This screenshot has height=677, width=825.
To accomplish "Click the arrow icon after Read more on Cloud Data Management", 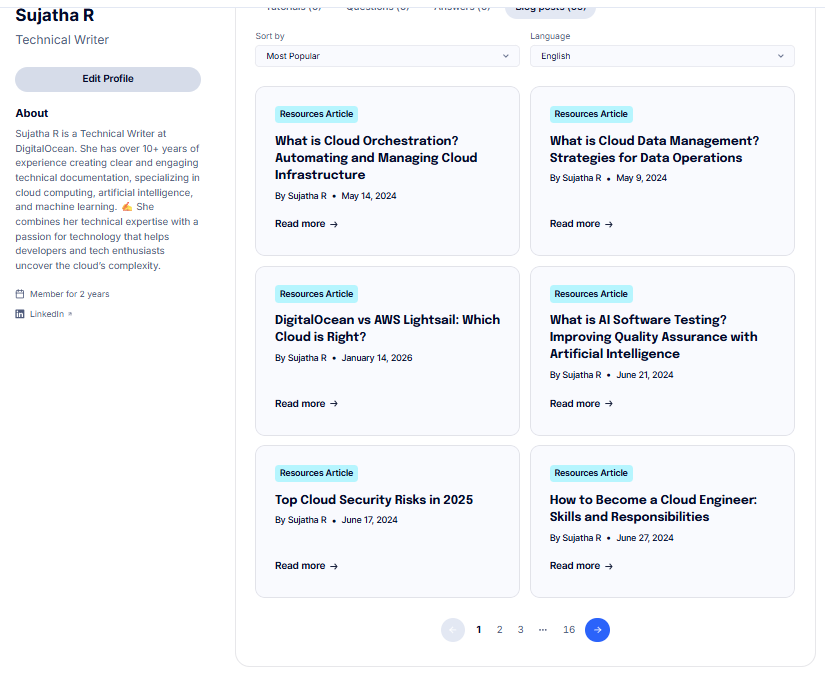I will (x=609, y=225).
